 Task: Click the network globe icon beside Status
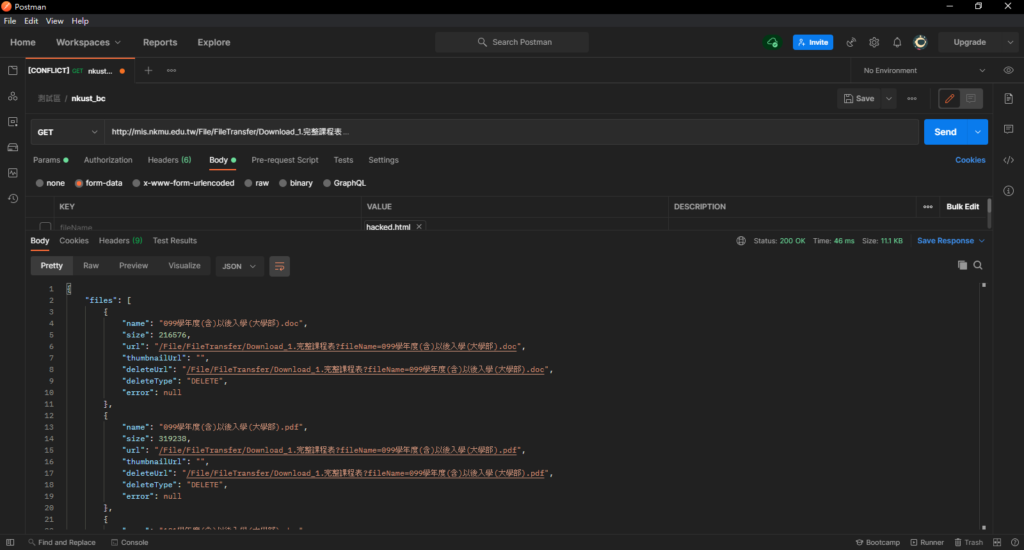tap(741, 241)
